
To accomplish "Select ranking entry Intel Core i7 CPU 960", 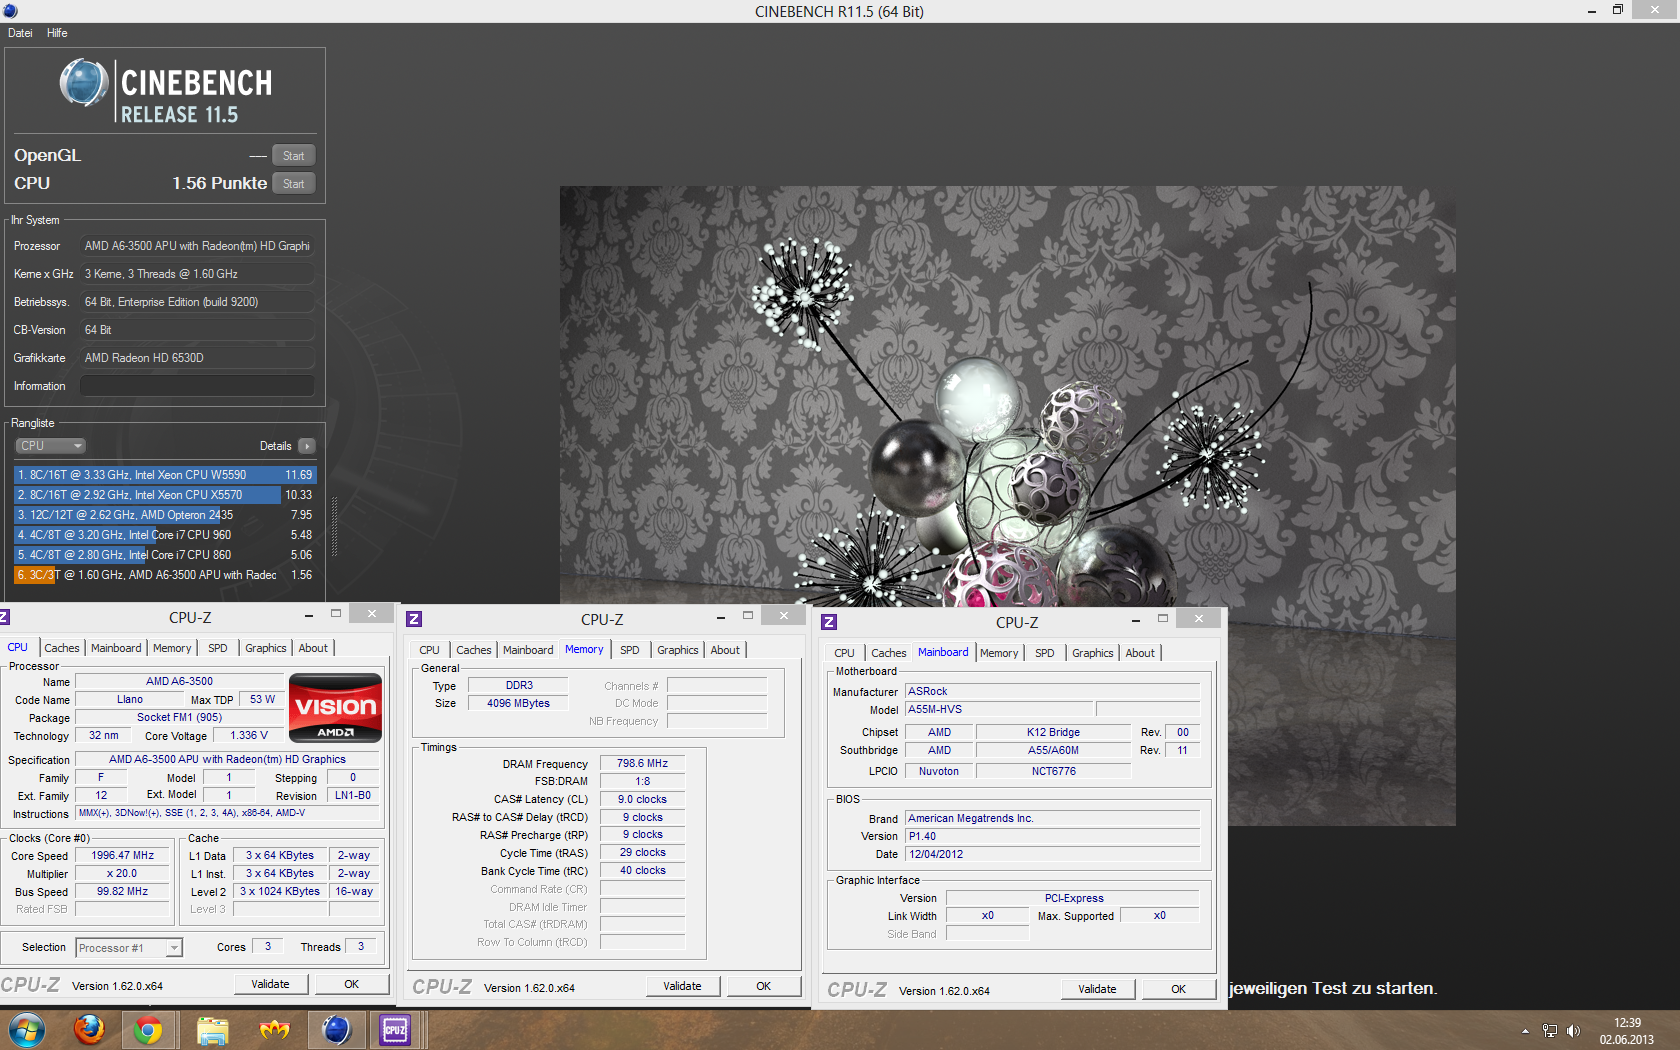I will point(165,535).
